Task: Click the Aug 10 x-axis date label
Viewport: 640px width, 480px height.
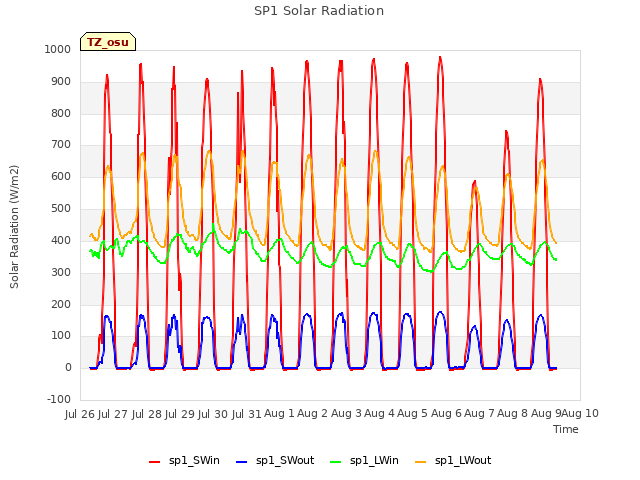Action: click(x=580, y=414)
